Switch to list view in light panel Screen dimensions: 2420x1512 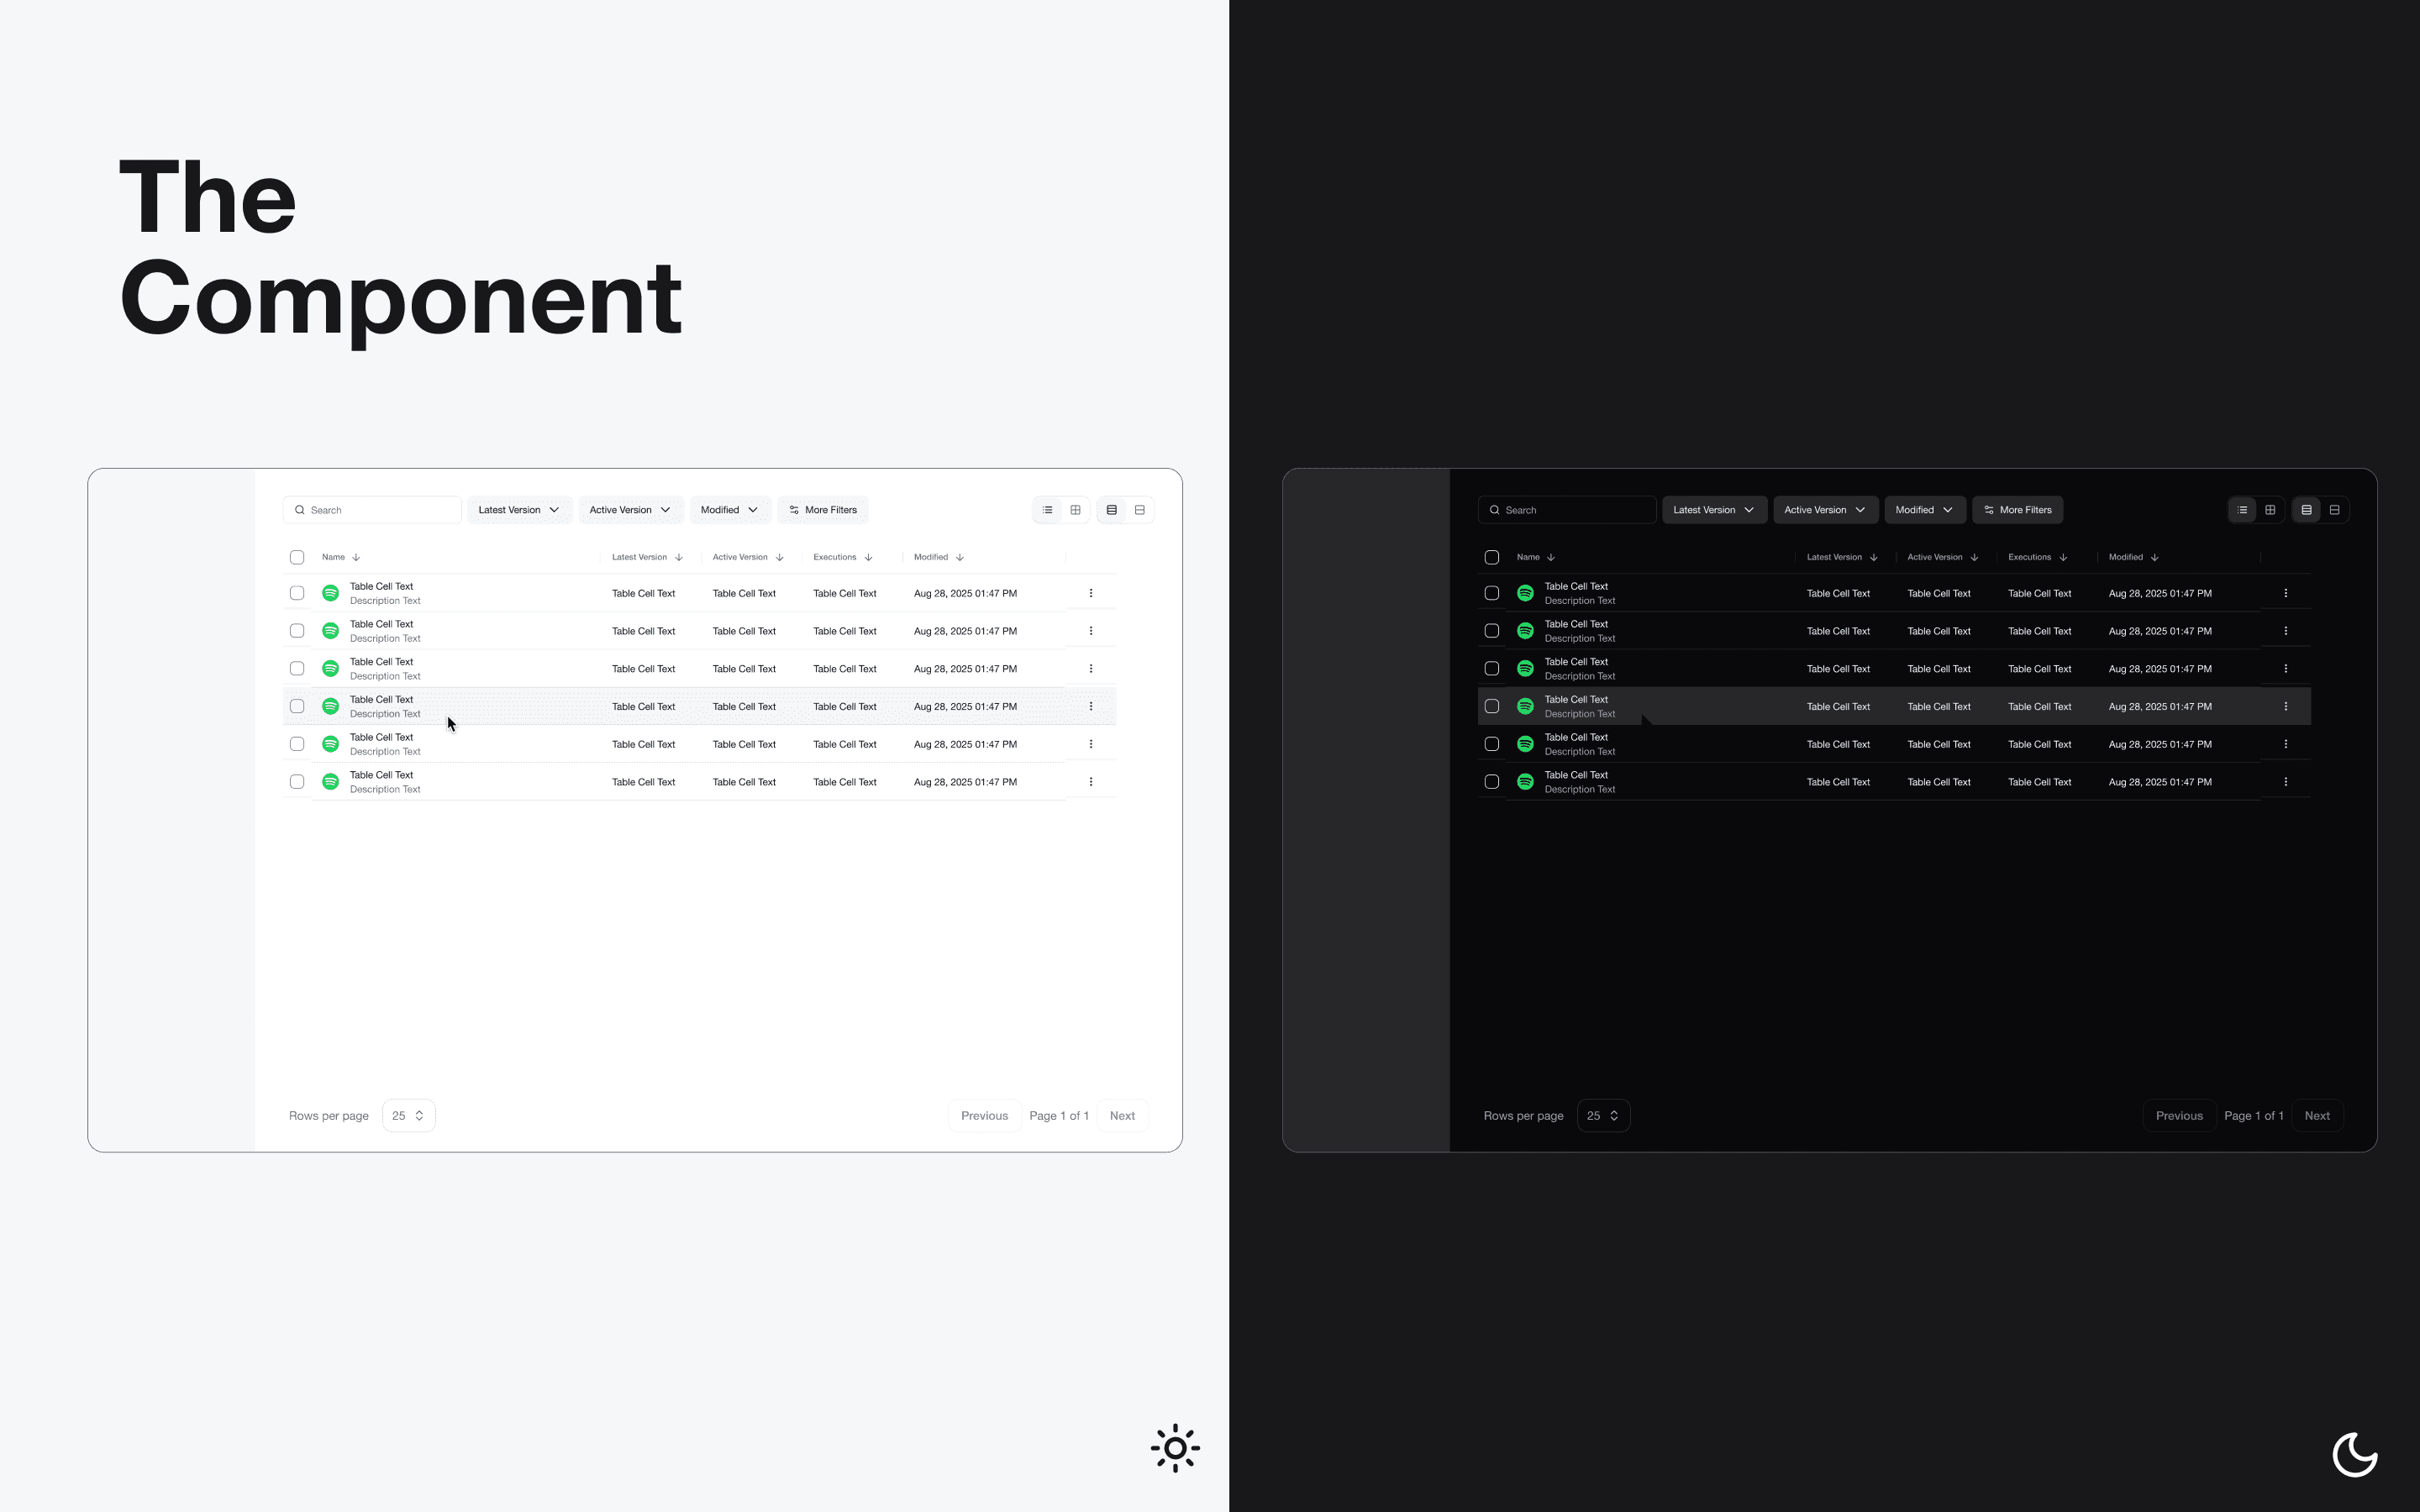(x=1047, y=510)
